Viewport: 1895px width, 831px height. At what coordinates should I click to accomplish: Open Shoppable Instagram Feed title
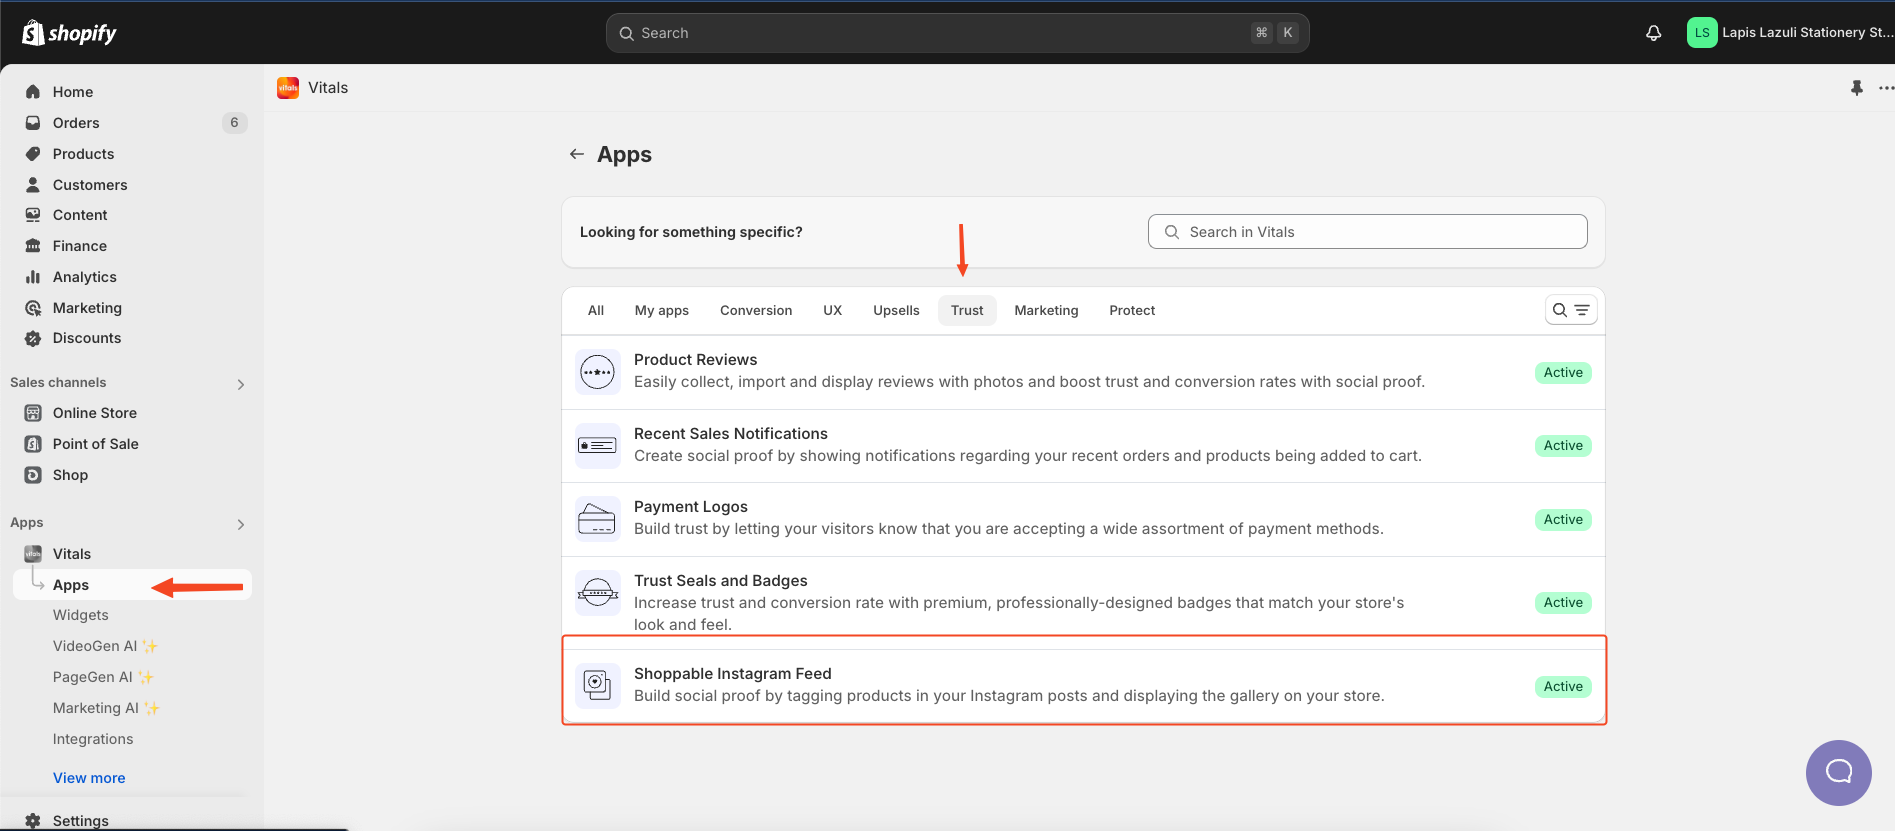tap(733, 674)
